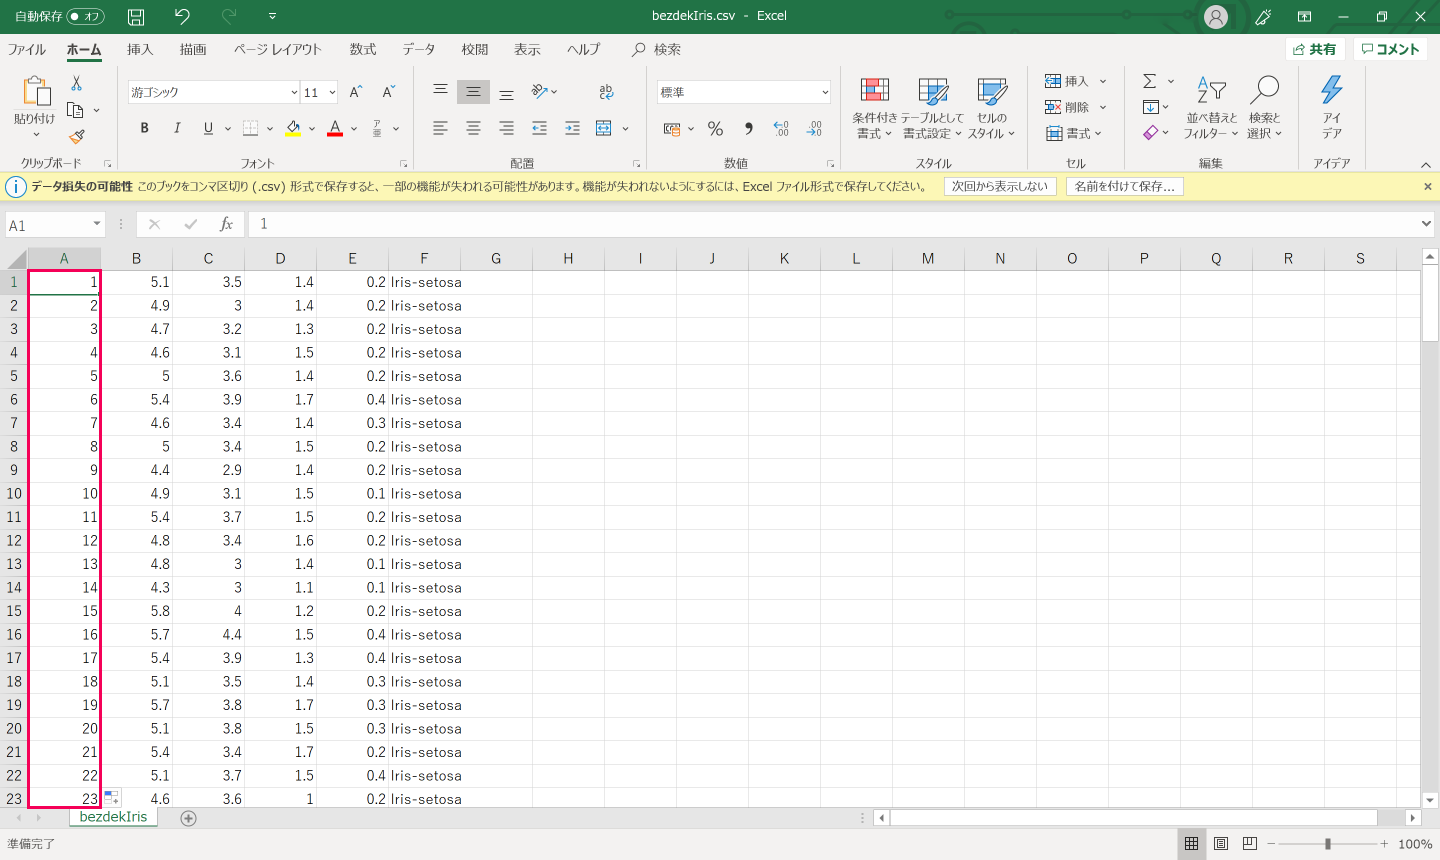Toggle Underline formatting
The width and height of the screenshot is (1440, 860).
(208, 128)
